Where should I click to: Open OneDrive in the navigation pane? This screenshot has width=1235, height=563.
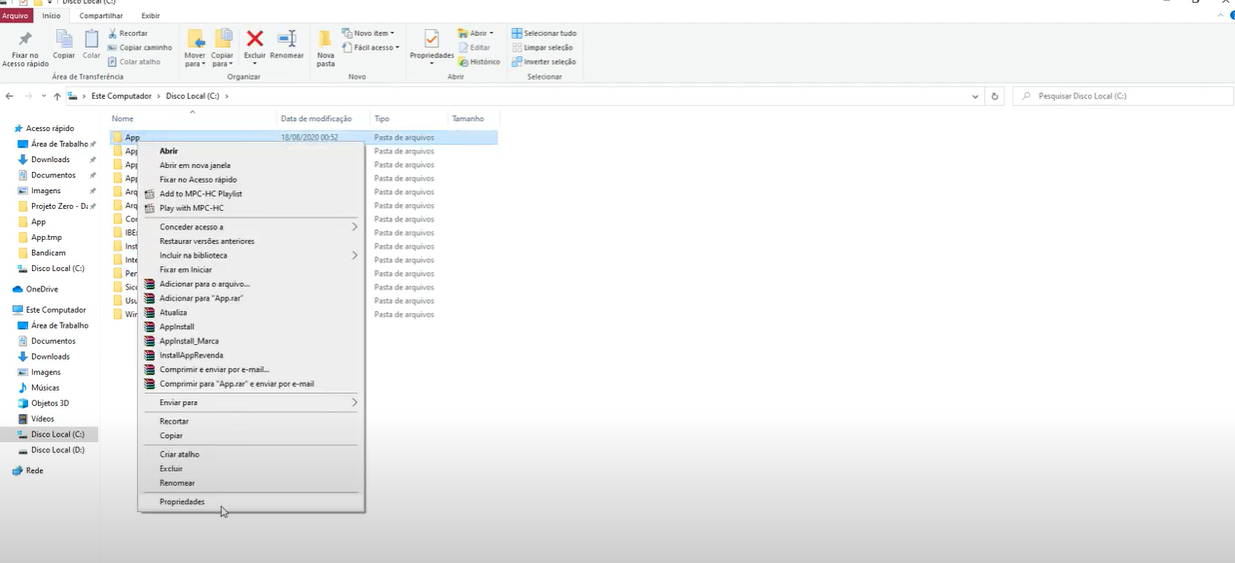[x=42, y=289]
